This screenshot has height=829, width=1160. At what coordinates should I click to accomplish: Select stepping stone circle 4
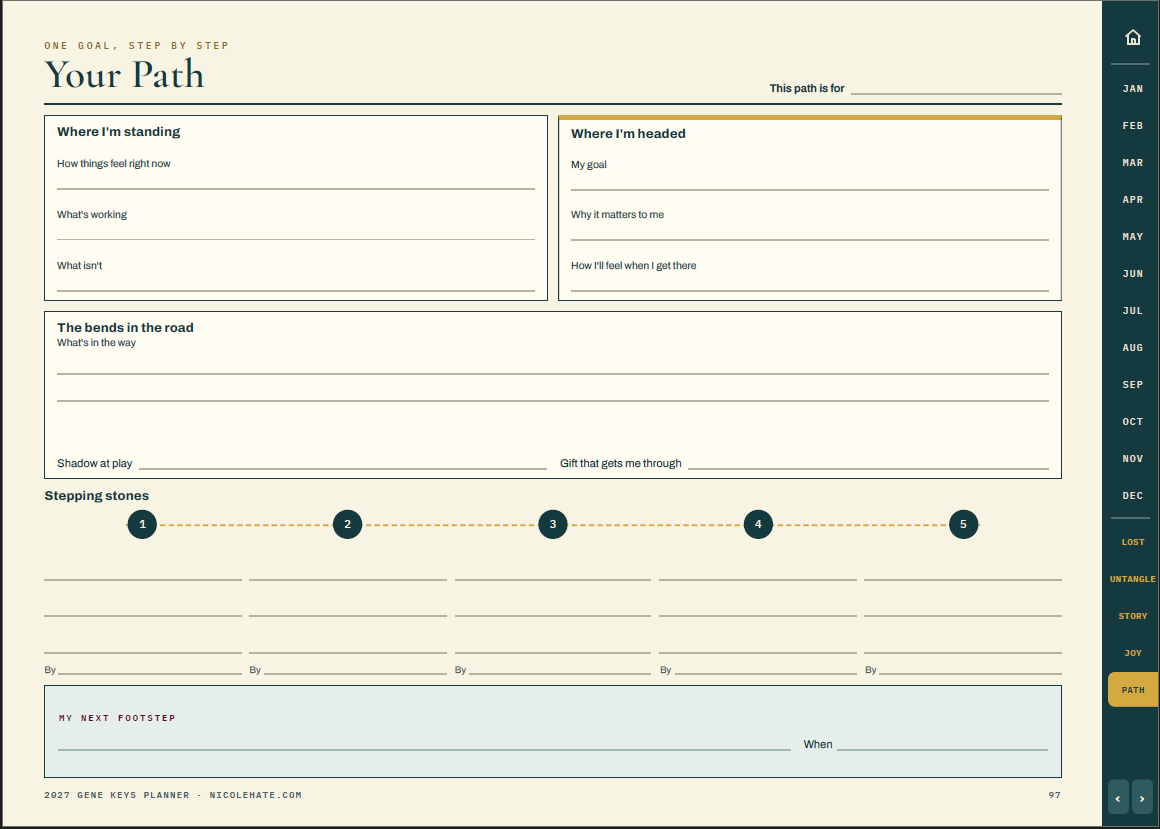[x=758, y=524]
